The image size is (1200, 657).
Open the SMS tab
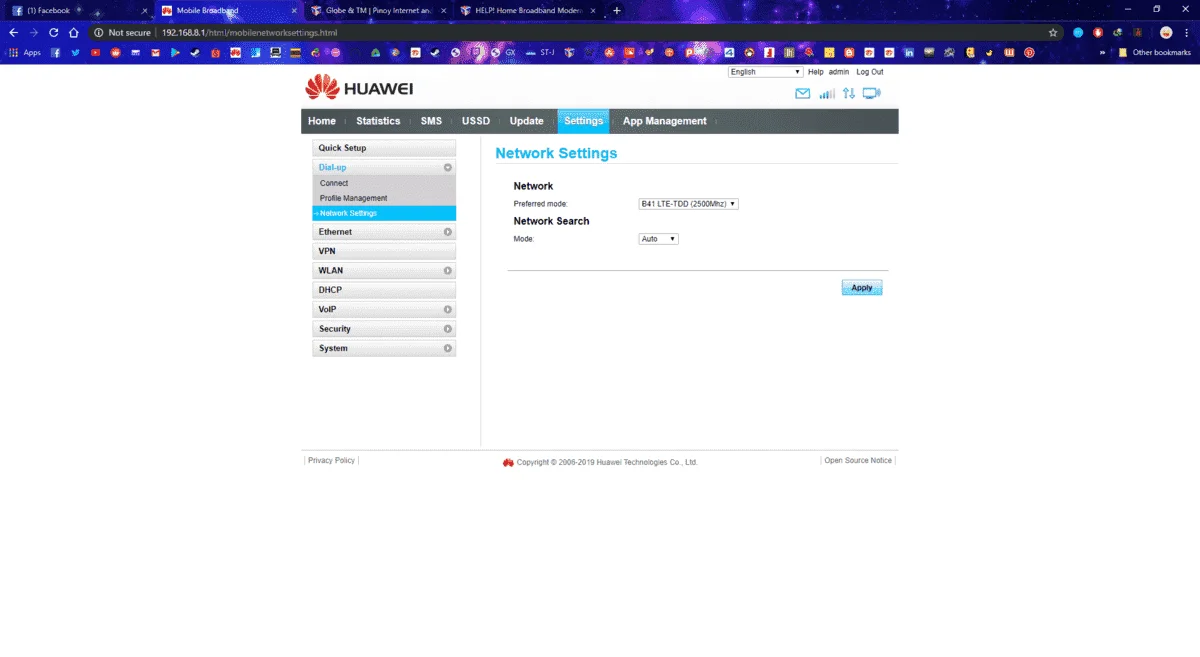click(431, 121)
